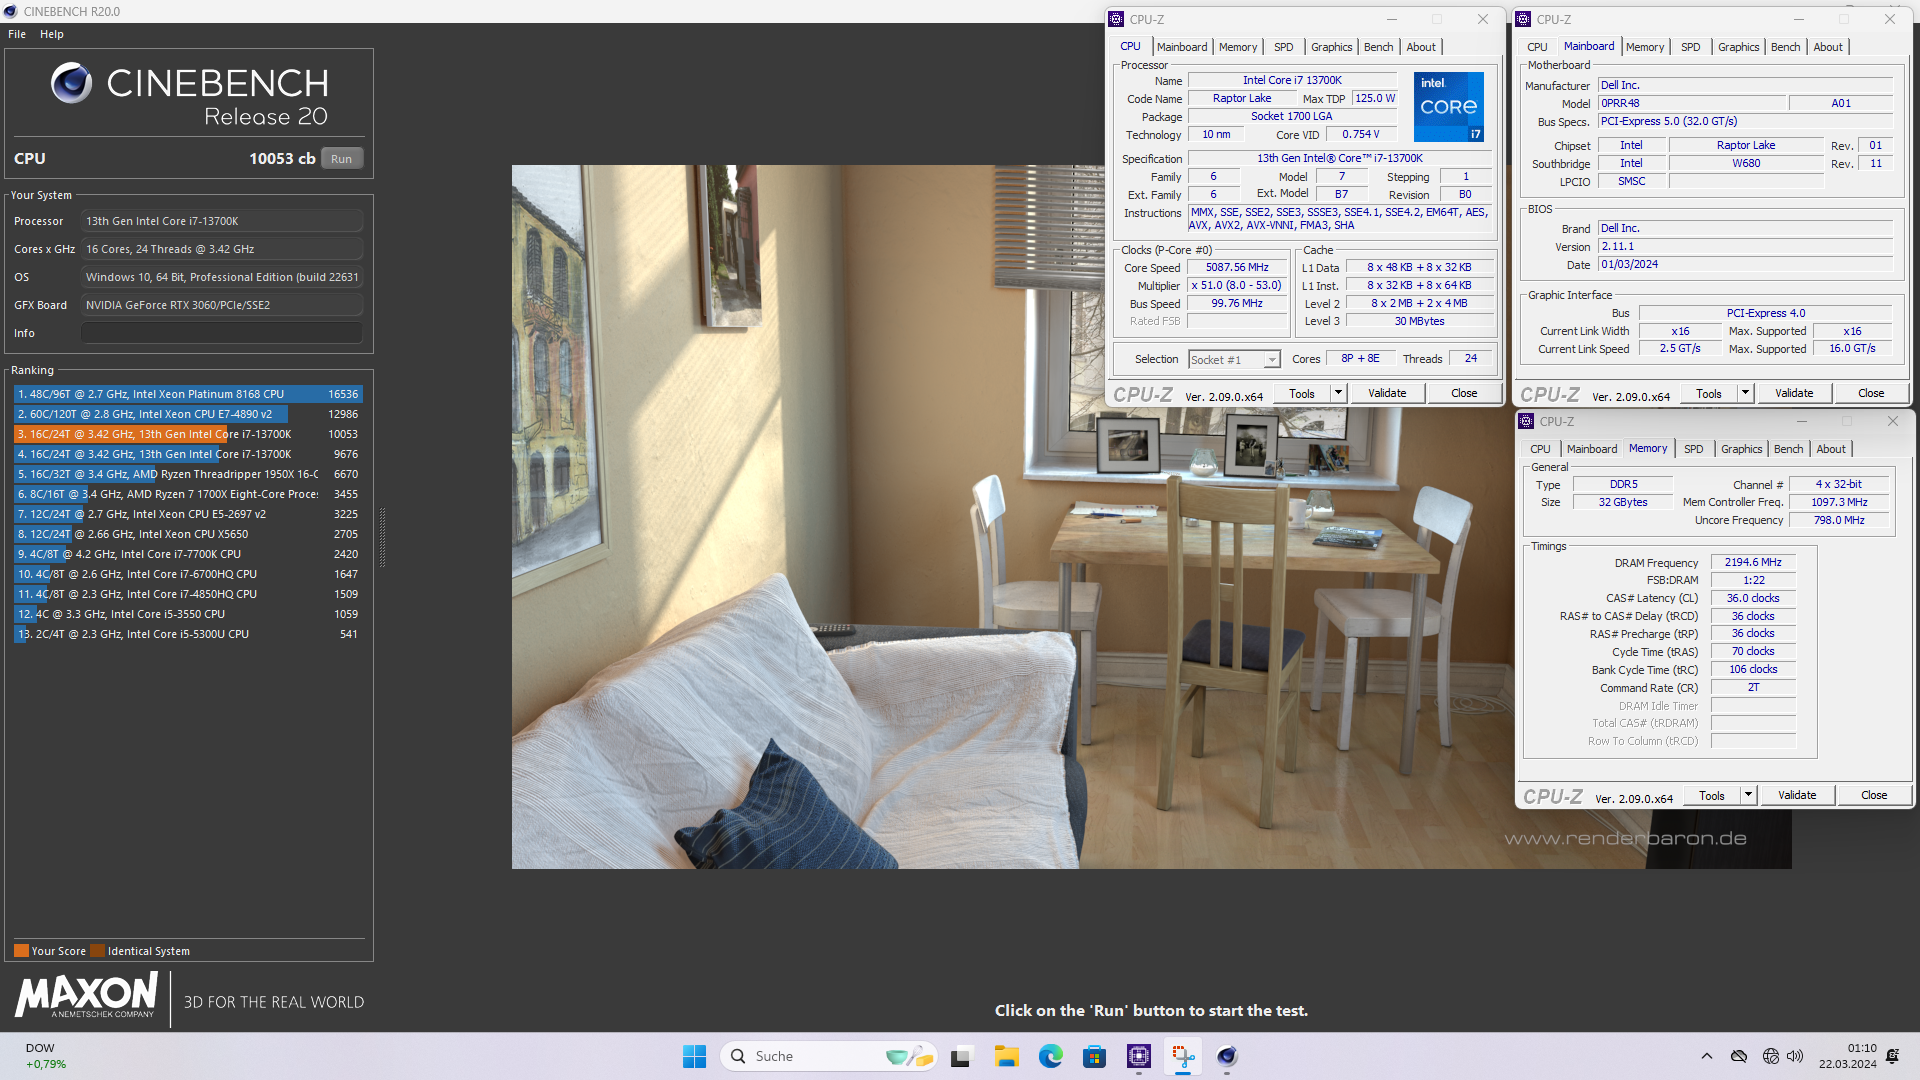Open volume control tray icon
The width and height of the screenshot is (1920, 1080).
pyautogui.click(x=1795, y=1056)
